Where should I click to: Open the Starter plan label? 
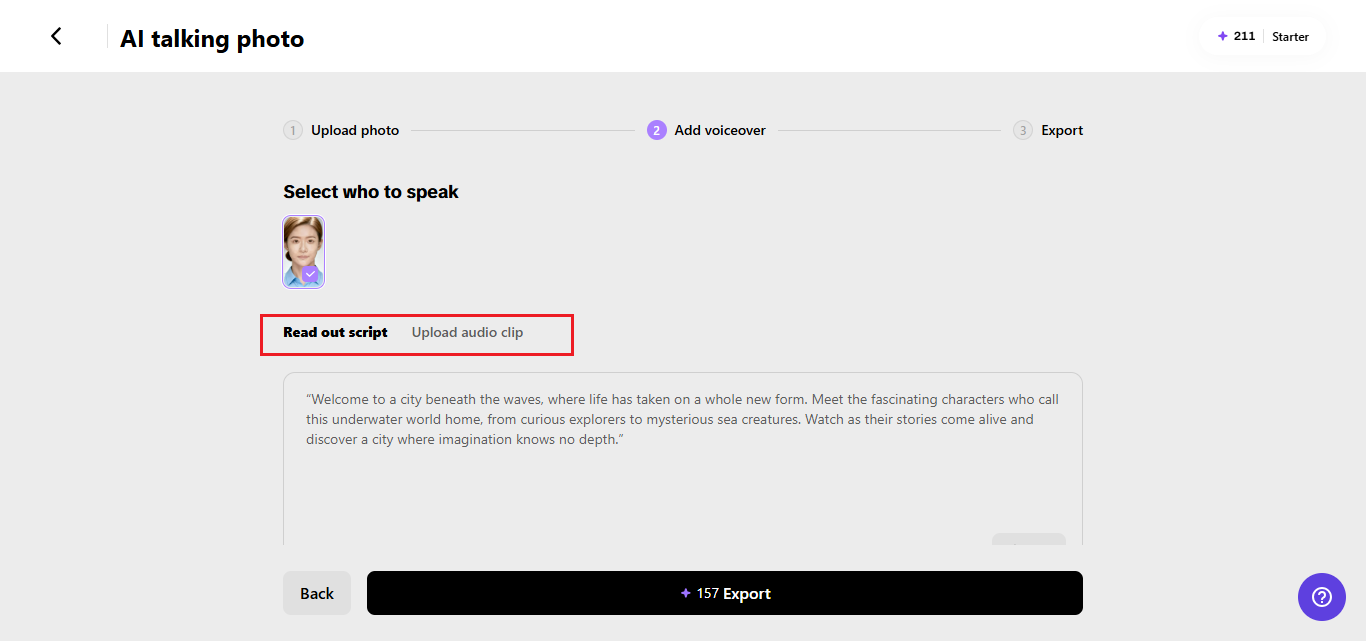[1290, 36]
